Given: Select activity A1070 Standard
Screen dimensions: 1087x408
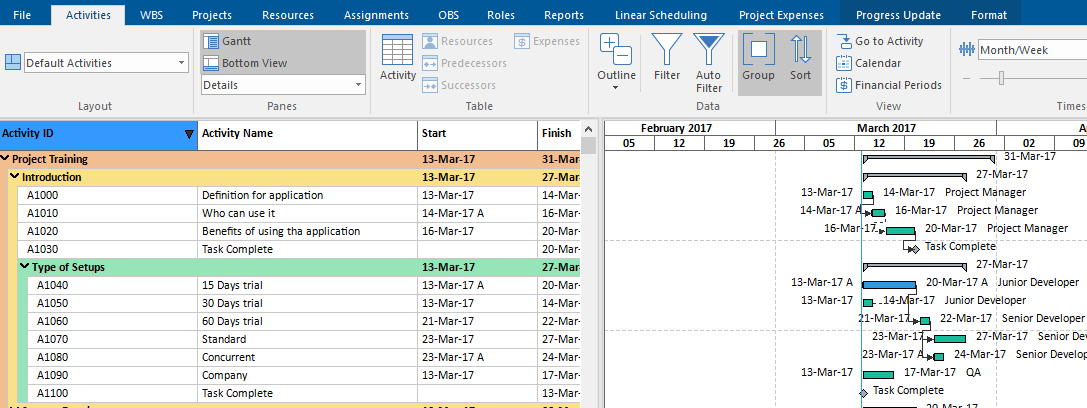Looking at the screenshot, I should [x=304, y=339].
